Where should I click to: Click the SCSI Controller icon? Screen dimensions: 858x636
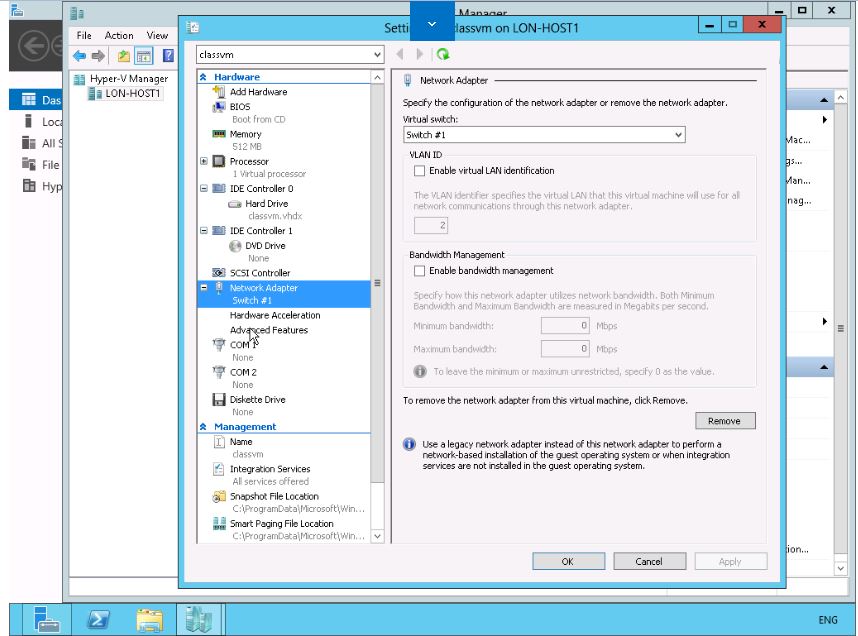[x=219, y=273]
